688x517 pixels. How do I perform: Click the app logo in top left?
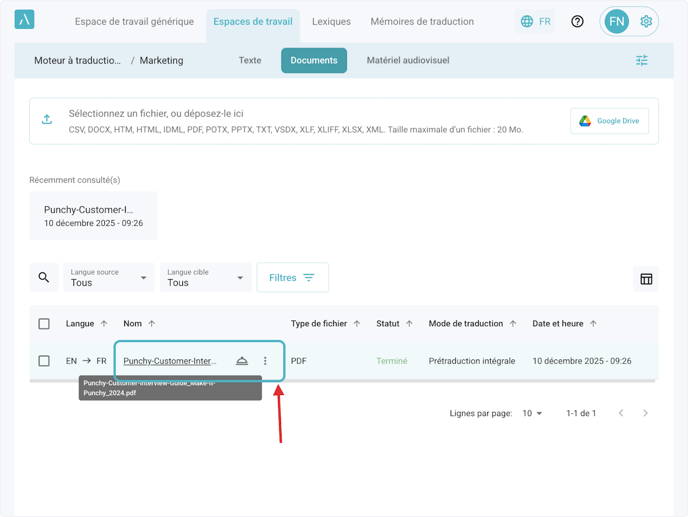pos(25,20)
